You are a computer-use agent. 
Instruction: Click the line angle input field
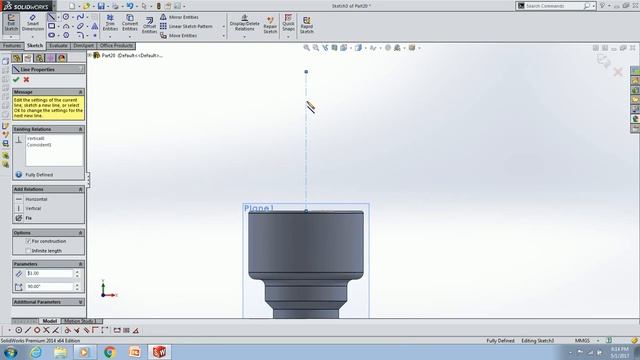coord(49,287)
